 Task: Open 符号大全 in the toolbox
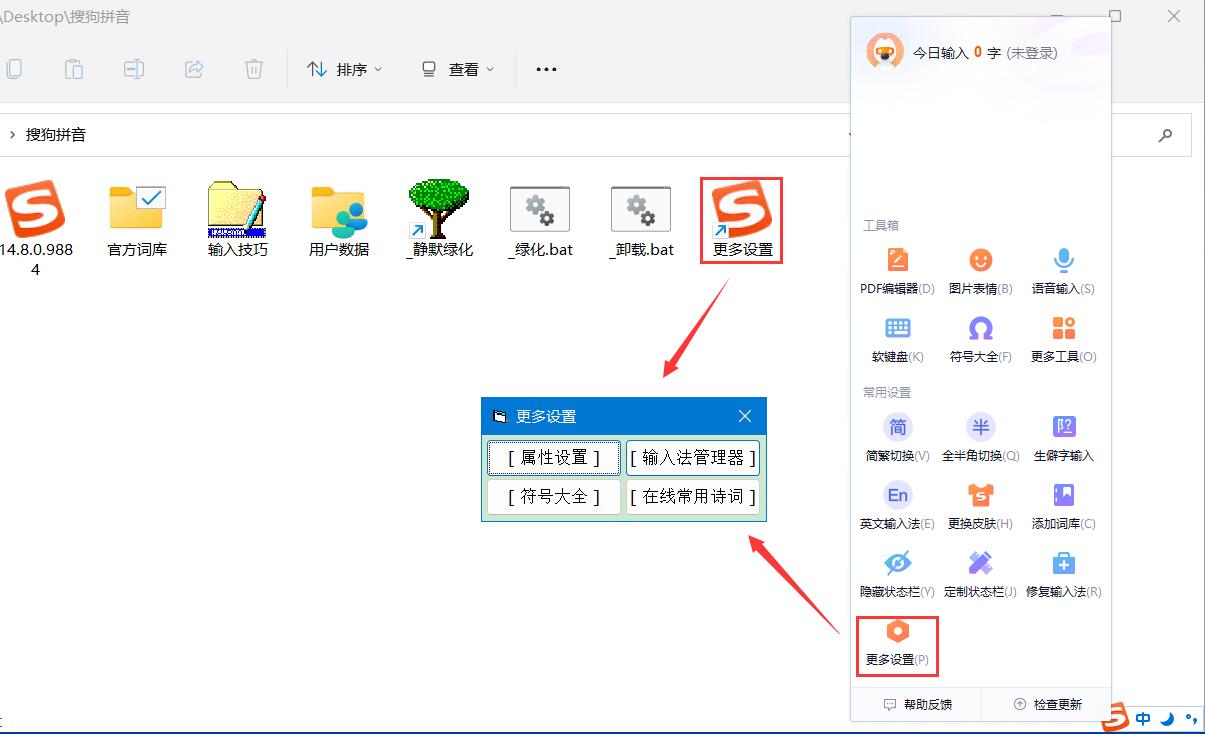pos(980,330)
